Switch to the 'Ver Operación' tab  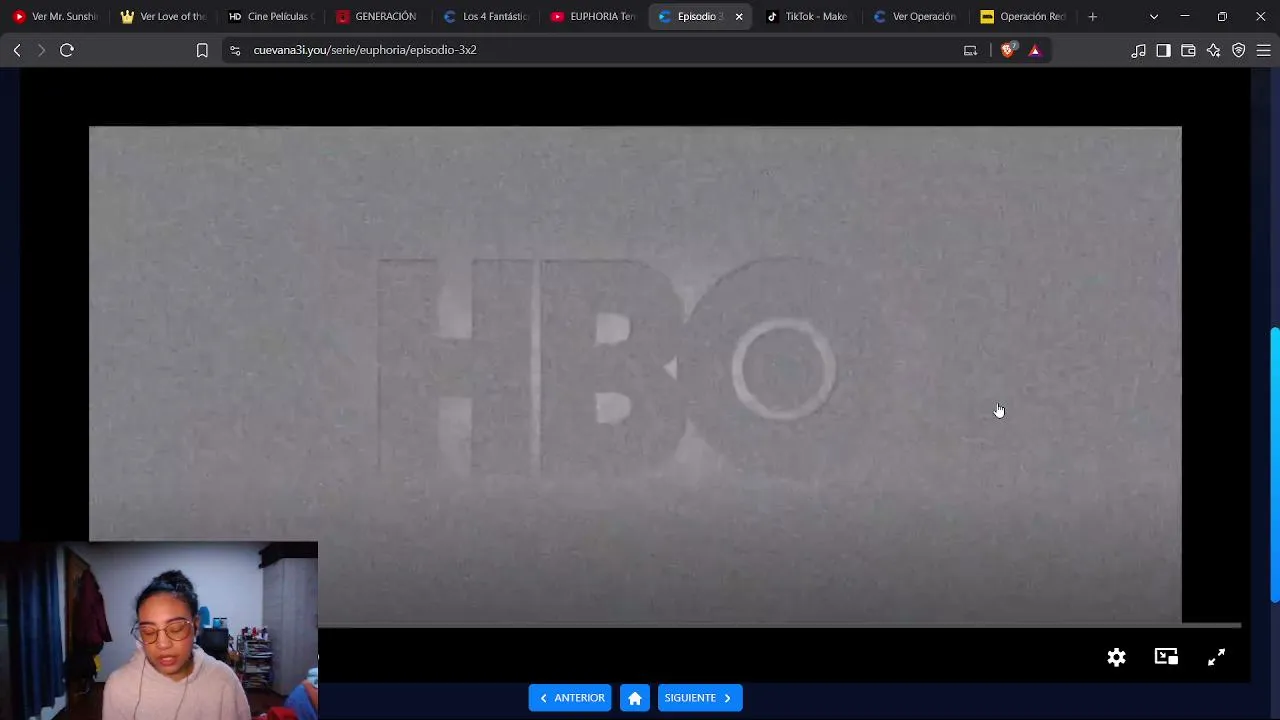[x=916, y=16]
